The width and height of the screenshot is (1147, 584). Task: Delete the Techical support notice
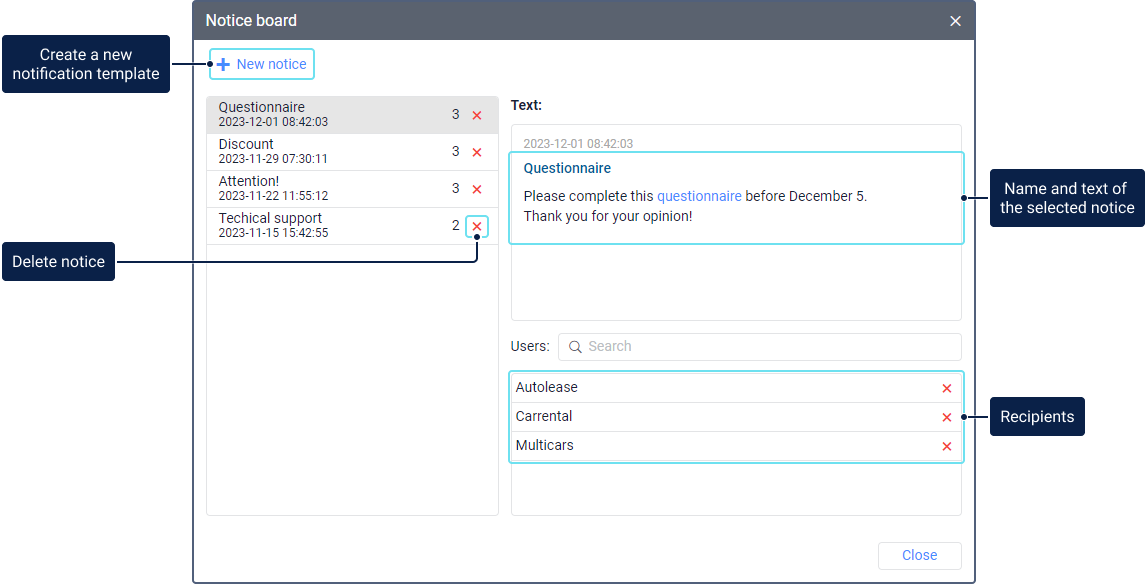click(x=477, y=226)
